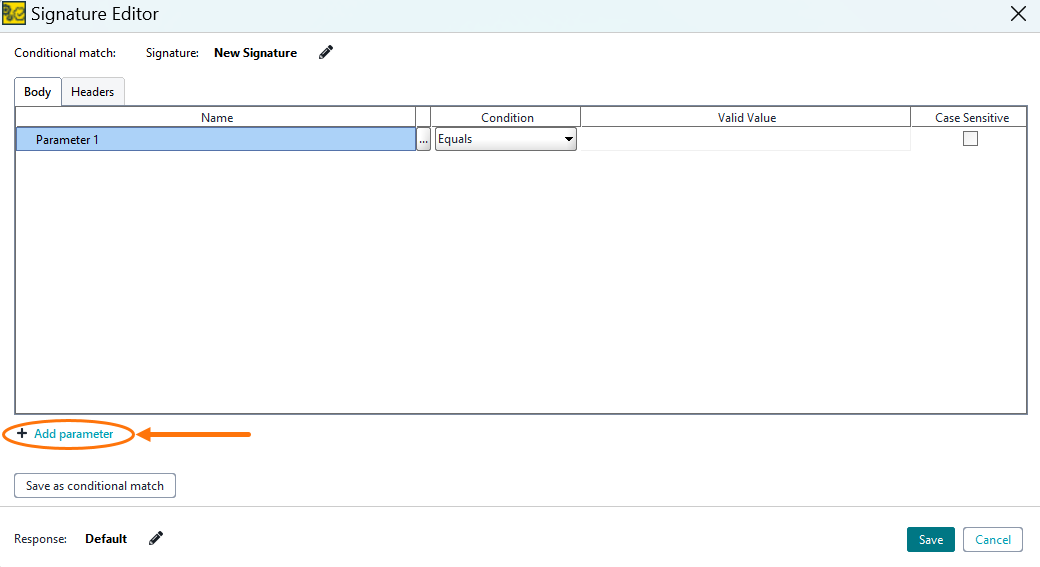The height and width of the screenshot is (567, 1040).
Task: Open the ellipsis browse button for Parameter 1
Action: pyautogui.click(x=423, y=139)
